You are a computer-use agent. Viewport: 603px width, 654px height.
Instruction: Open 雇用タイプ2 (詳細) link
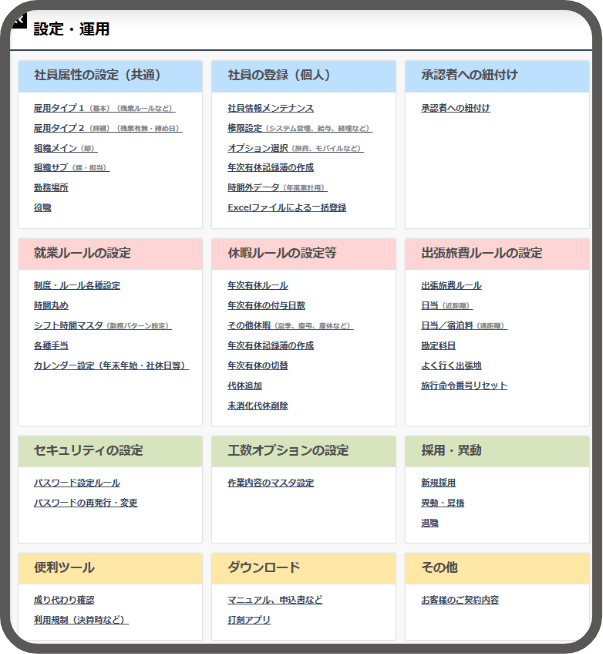pos(108,128)
